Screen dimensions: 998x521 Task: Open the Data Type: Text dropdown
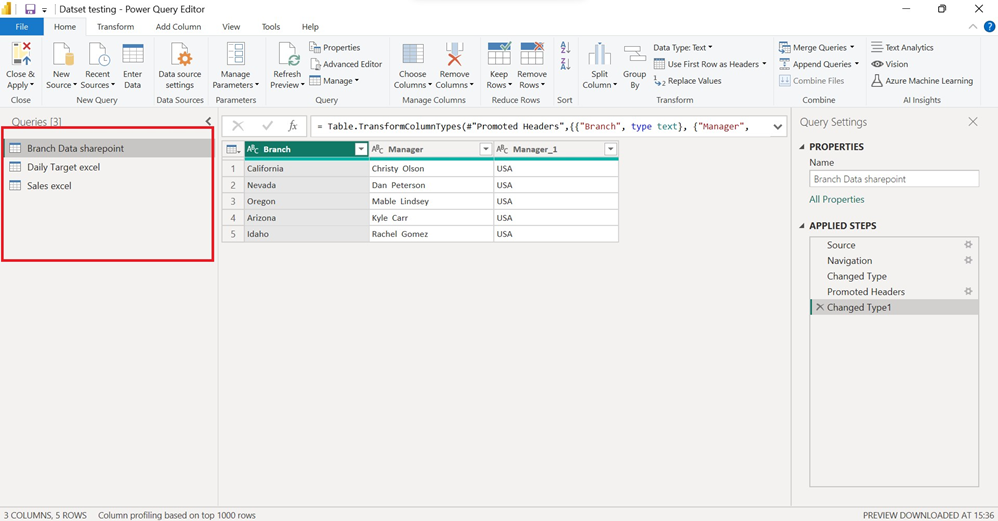click(x=683, y=48)
